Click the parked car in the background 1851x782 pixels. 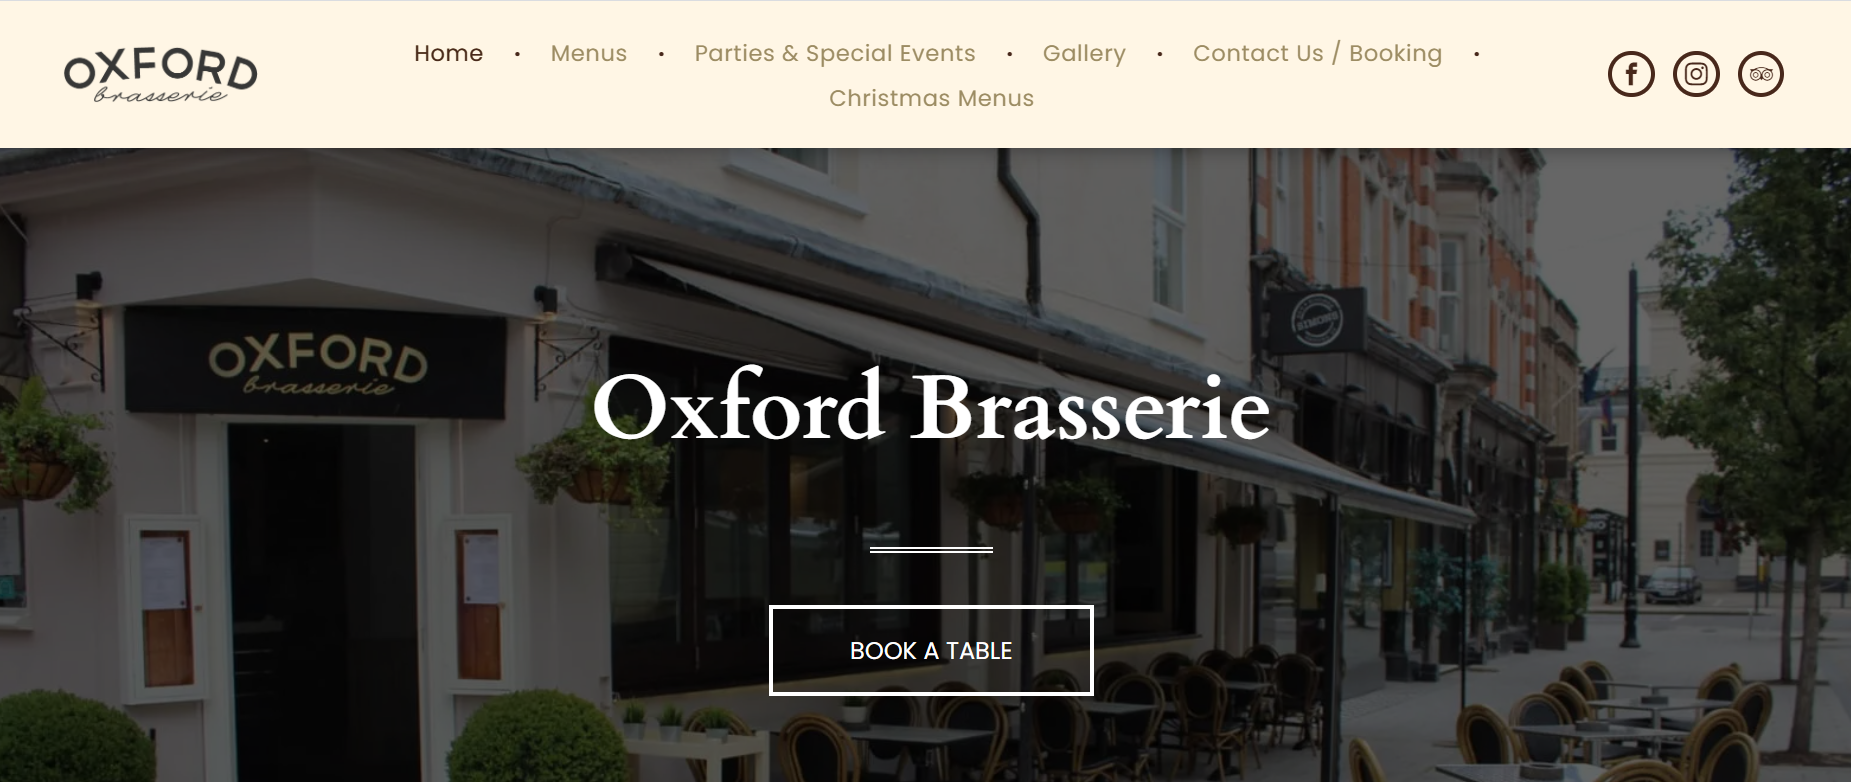pyautogui.click(x=1671, y=584)
